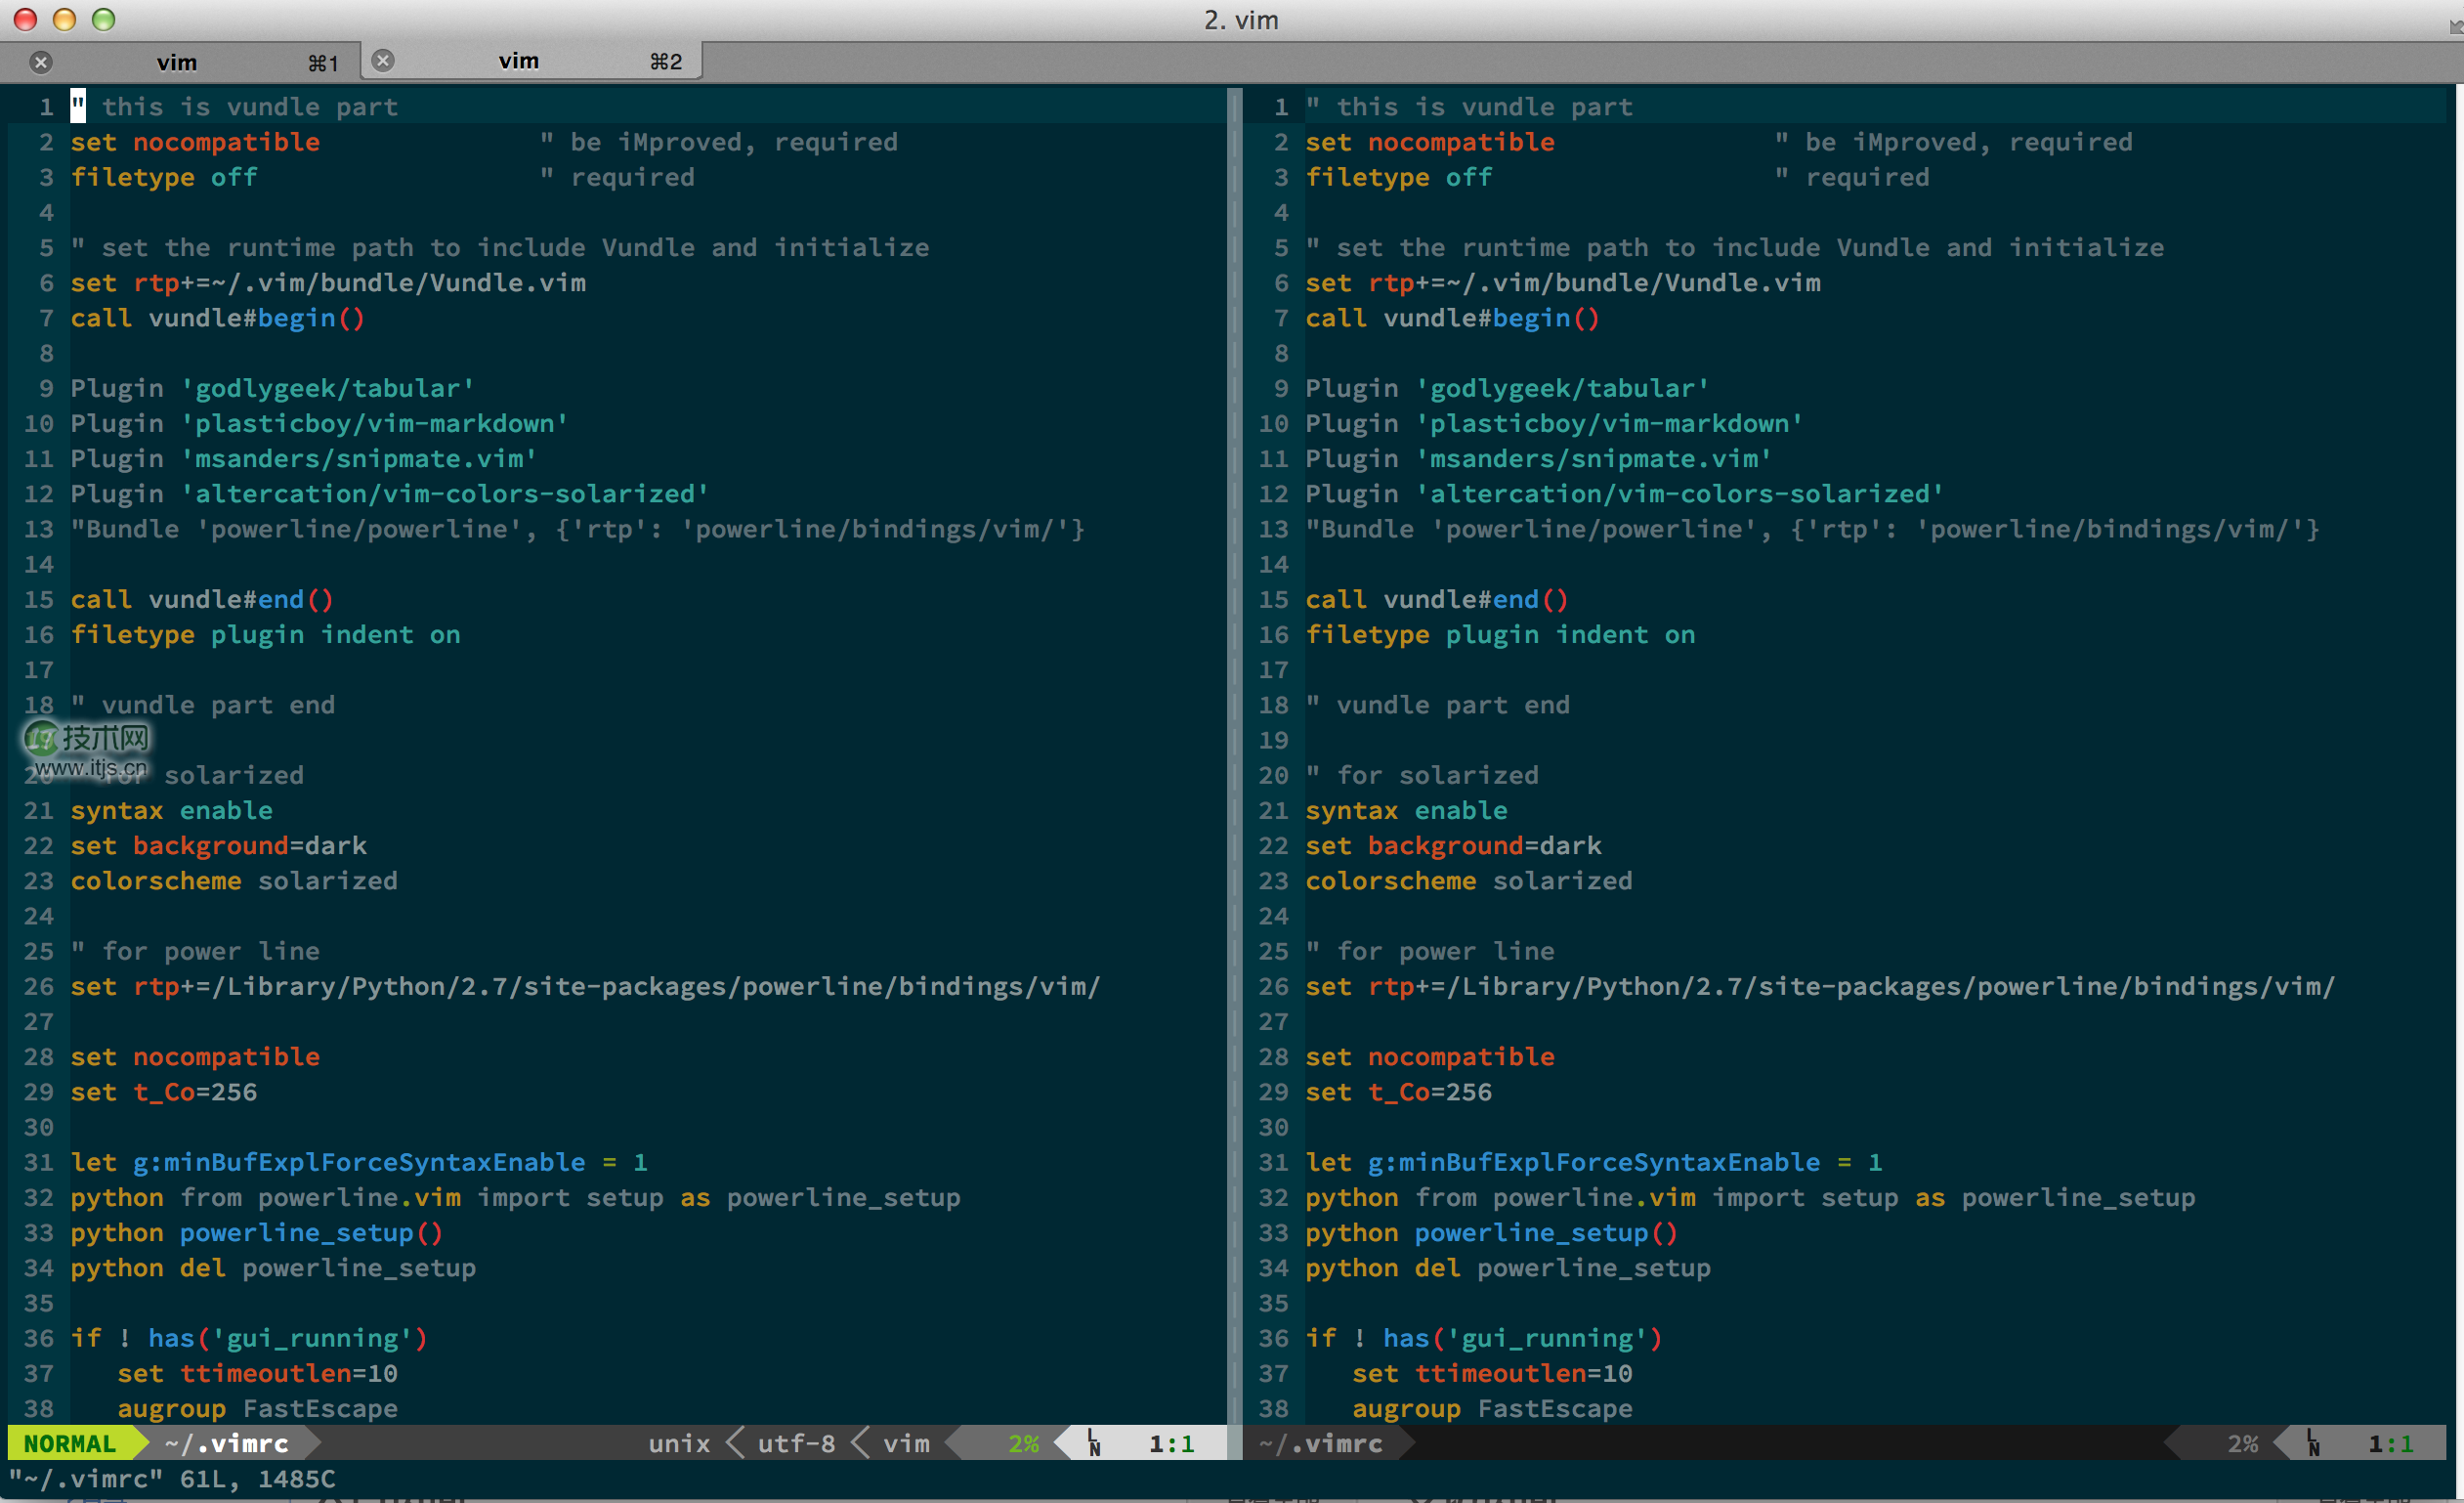Click 'call vundle#begin()' in right pane
This screenshot has height=1503, width=2464.
pyautogui.click(x=1453, y=318)
